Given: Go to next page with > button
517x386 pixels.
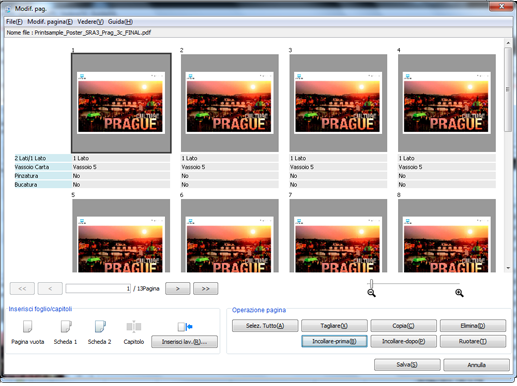Looking at the screenshot, I should [178, 288].
